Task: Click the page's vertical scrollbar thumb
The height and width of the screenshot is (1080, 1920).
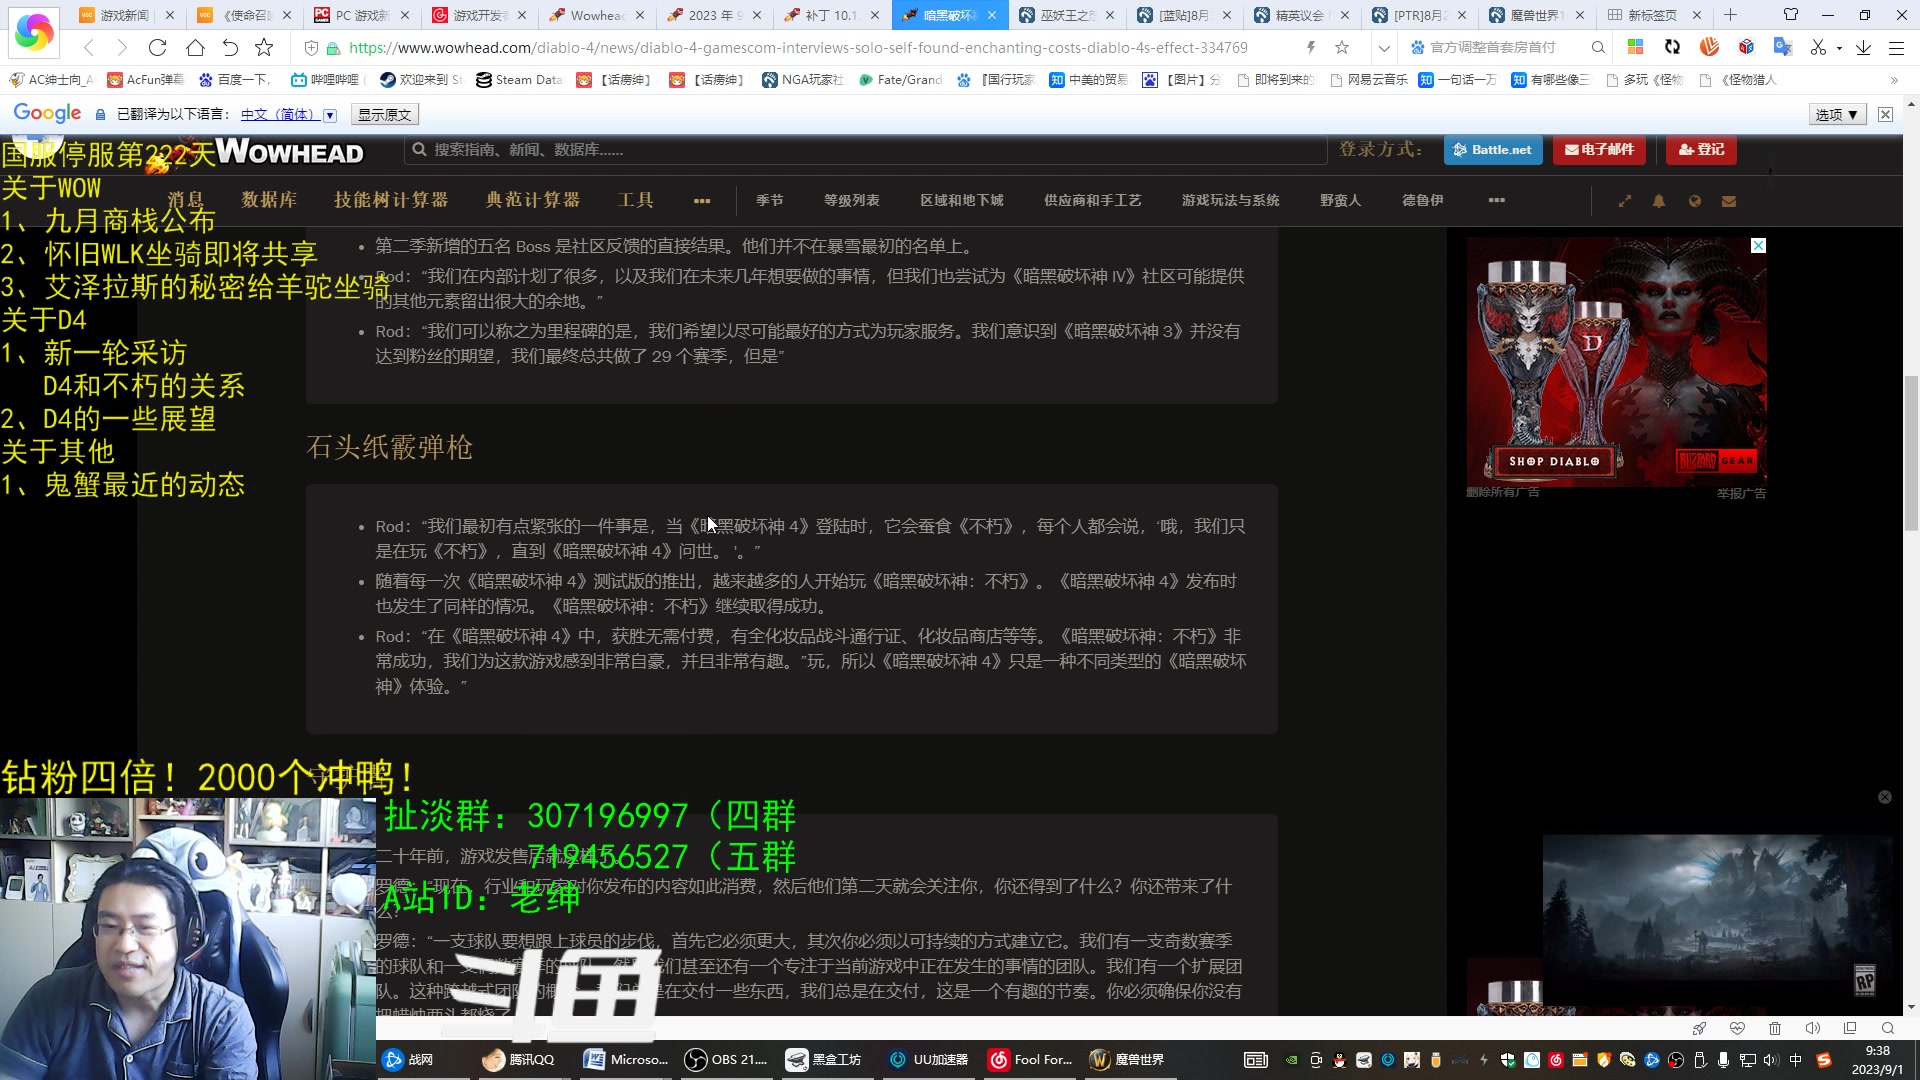Action: click(1911, 452)
